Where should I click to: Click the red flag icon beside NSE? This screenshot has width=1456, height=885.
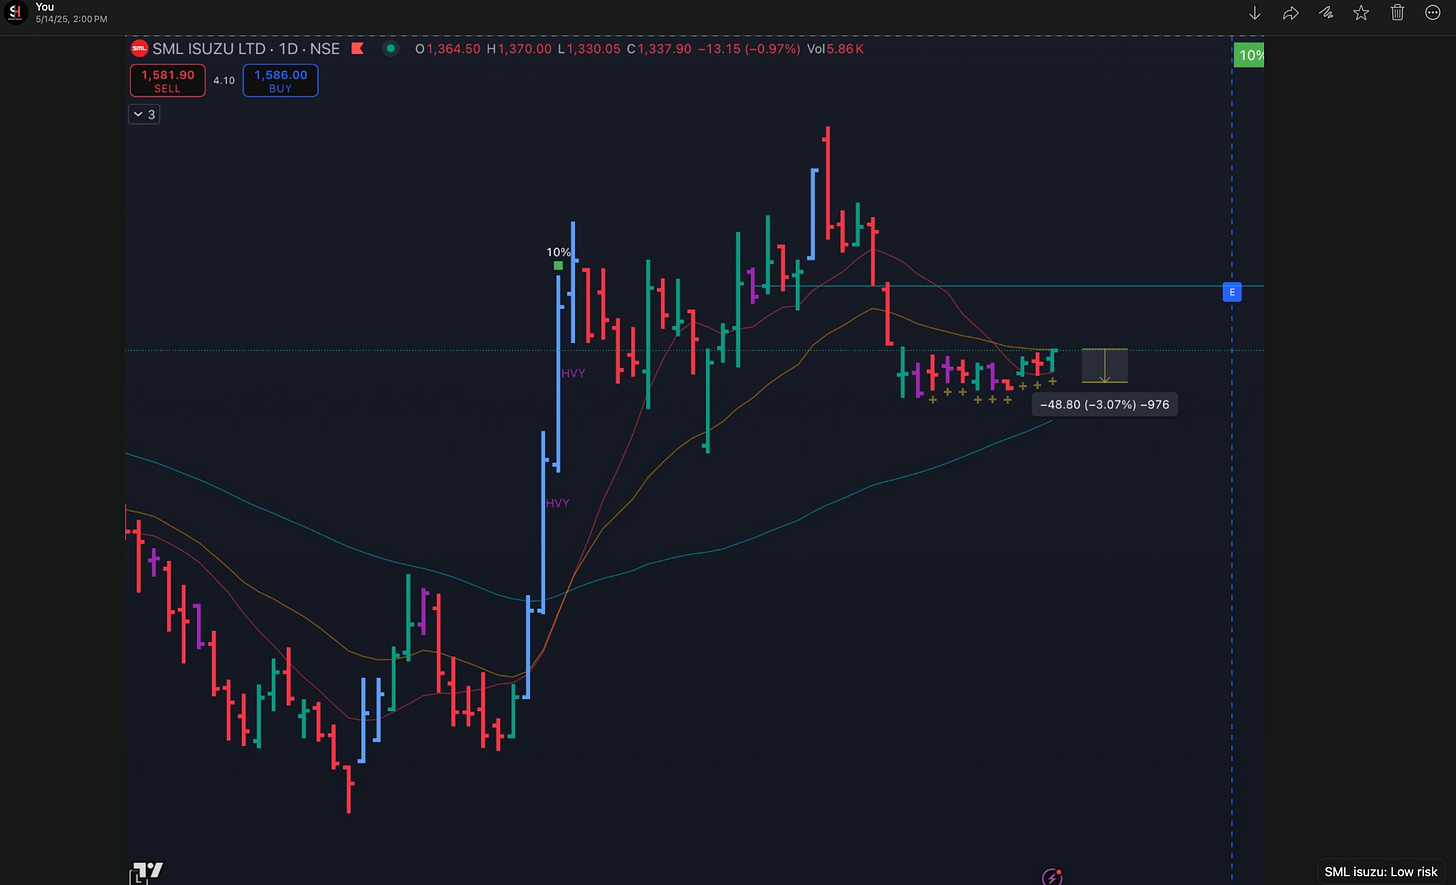[357, 48]
